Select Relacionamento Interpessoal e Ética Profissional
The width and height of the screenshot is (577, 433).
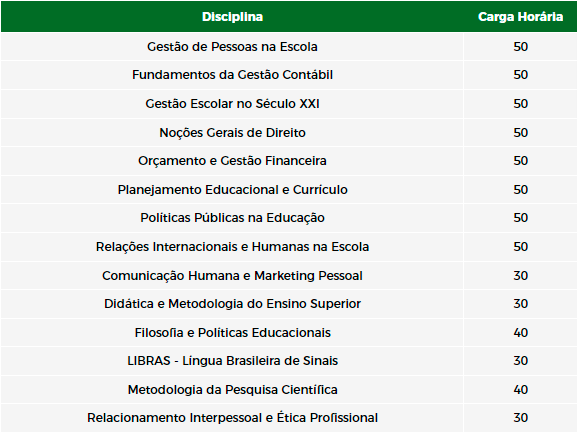pyautogui.click(x=232, y=418)
